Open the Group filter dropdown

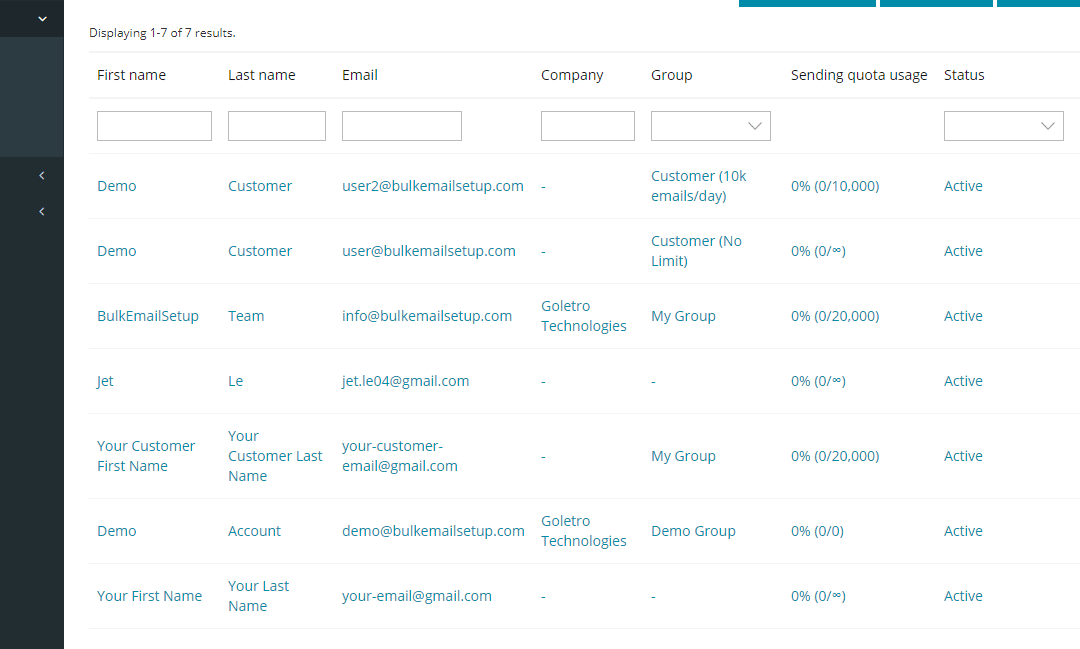coord(710,126)
